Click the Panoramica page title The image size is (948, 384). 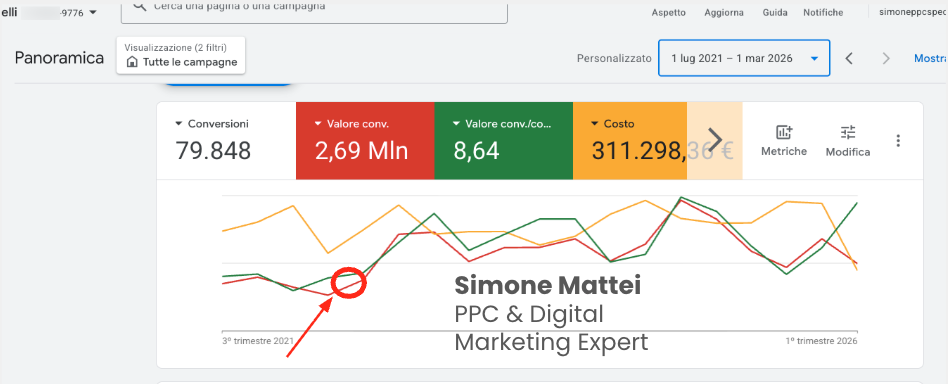point(59,58)
